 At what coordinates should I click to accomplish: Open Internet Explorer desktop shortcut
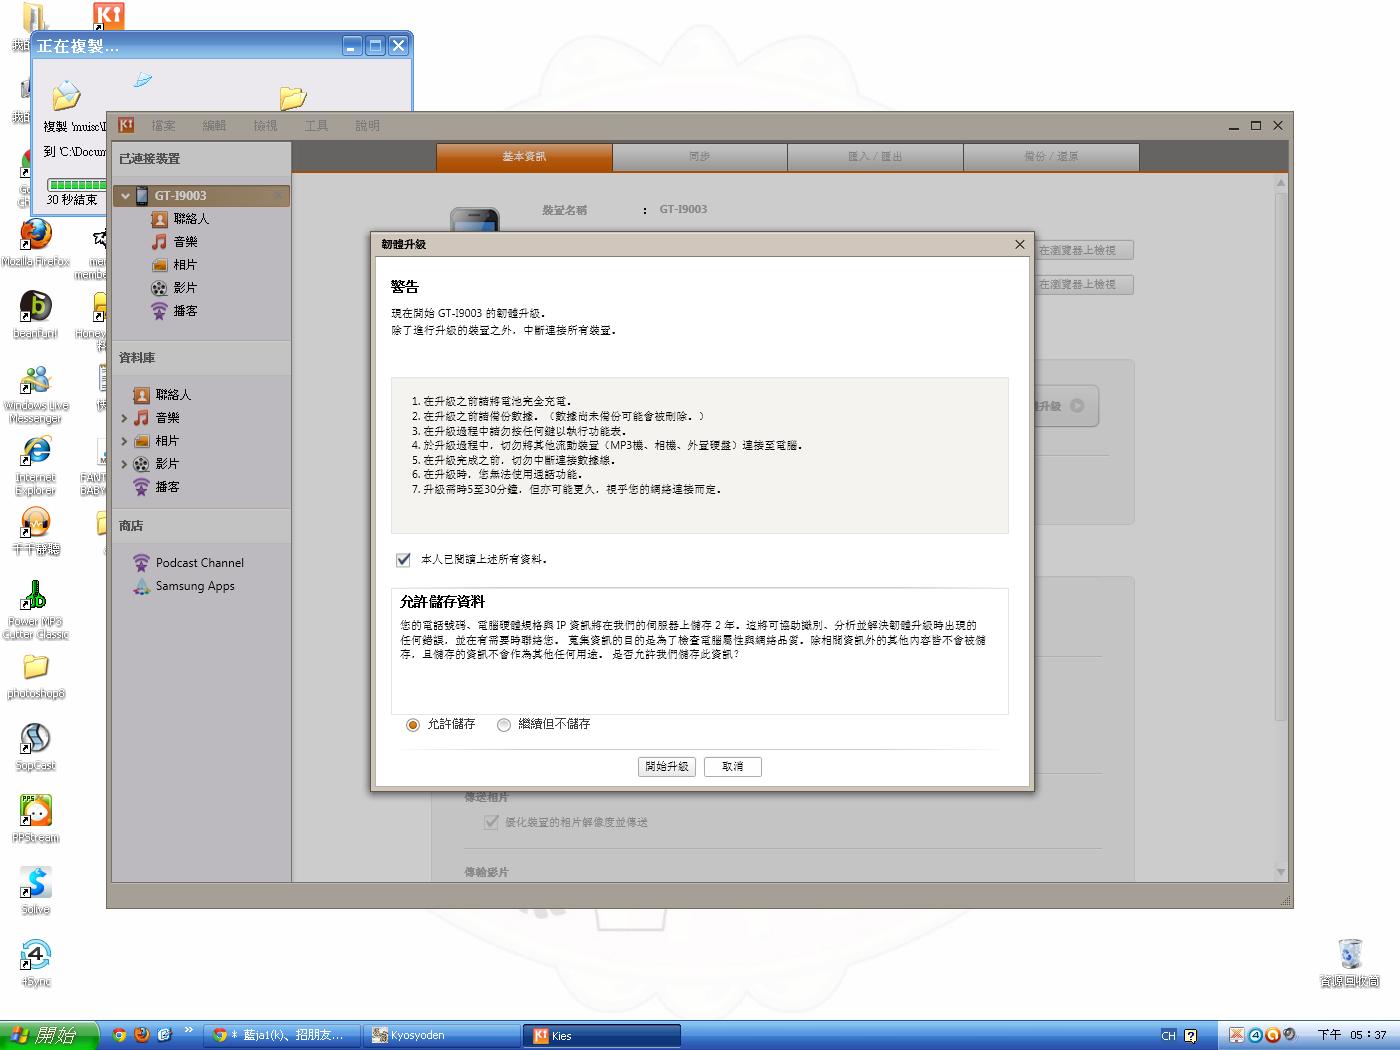click(x=36, y=466)
